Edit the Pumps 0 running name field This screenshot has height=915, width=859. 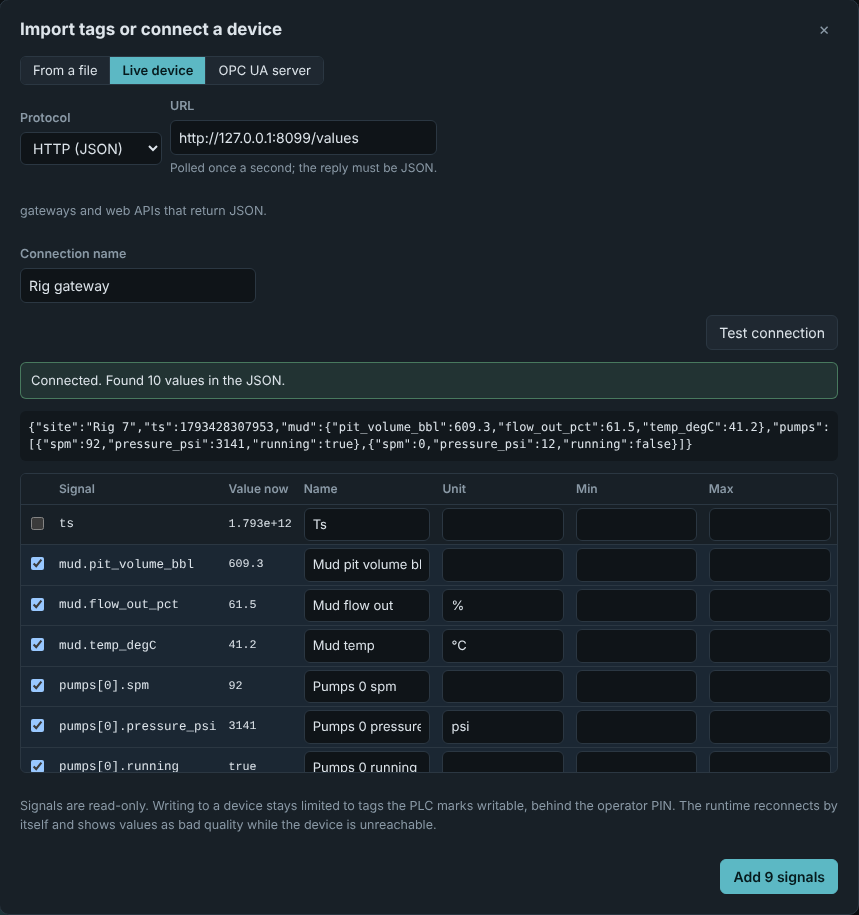point(366,763)
